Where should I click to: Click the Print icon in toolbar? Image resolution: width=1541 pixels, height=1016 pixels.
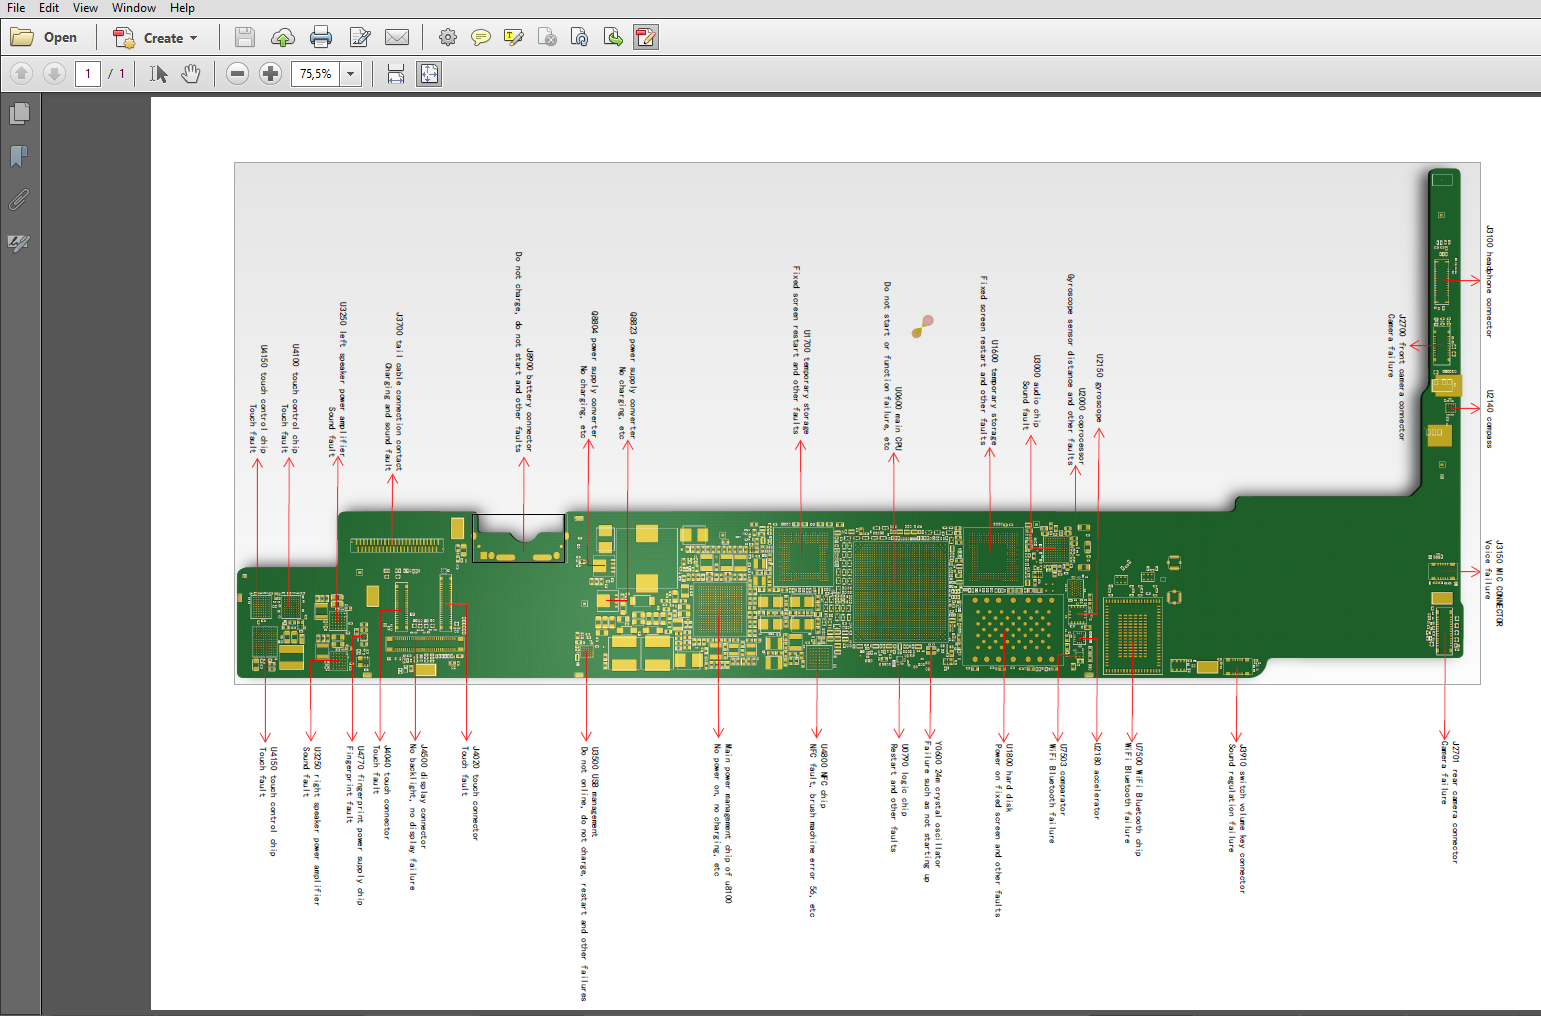321,38
